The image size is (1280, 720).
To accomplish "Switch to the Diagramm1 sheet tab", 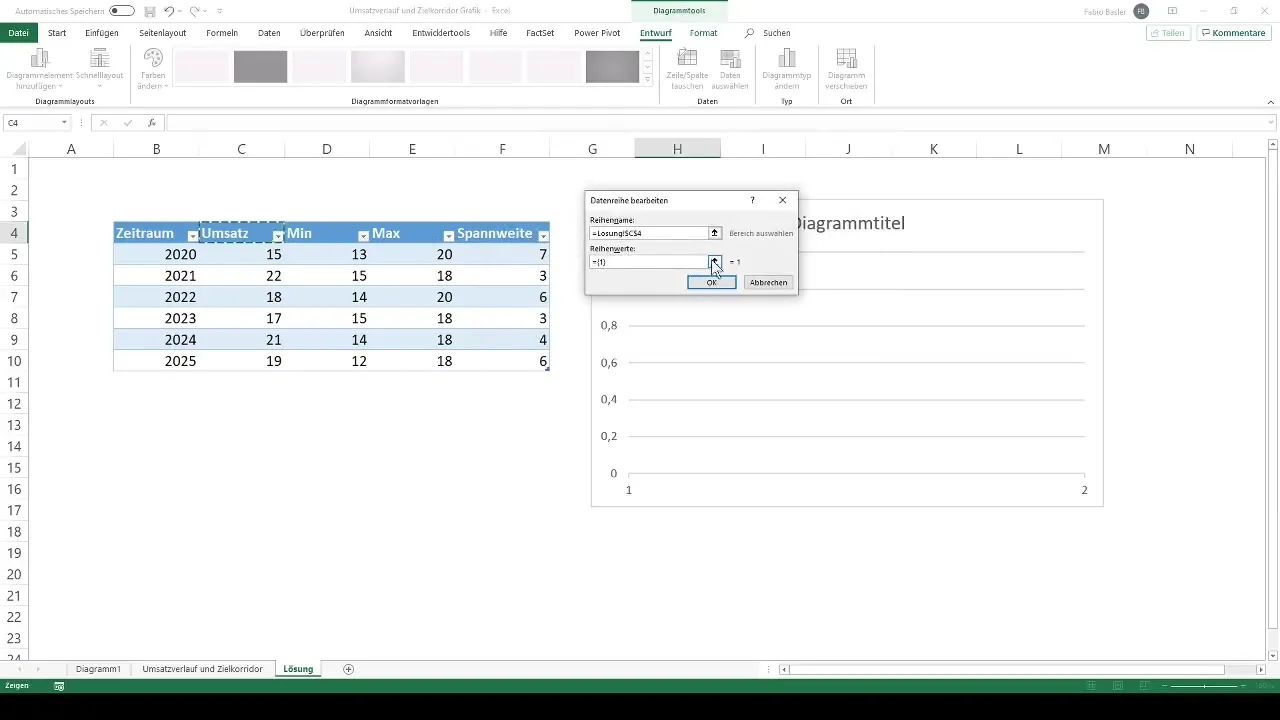I will point(98,669).
